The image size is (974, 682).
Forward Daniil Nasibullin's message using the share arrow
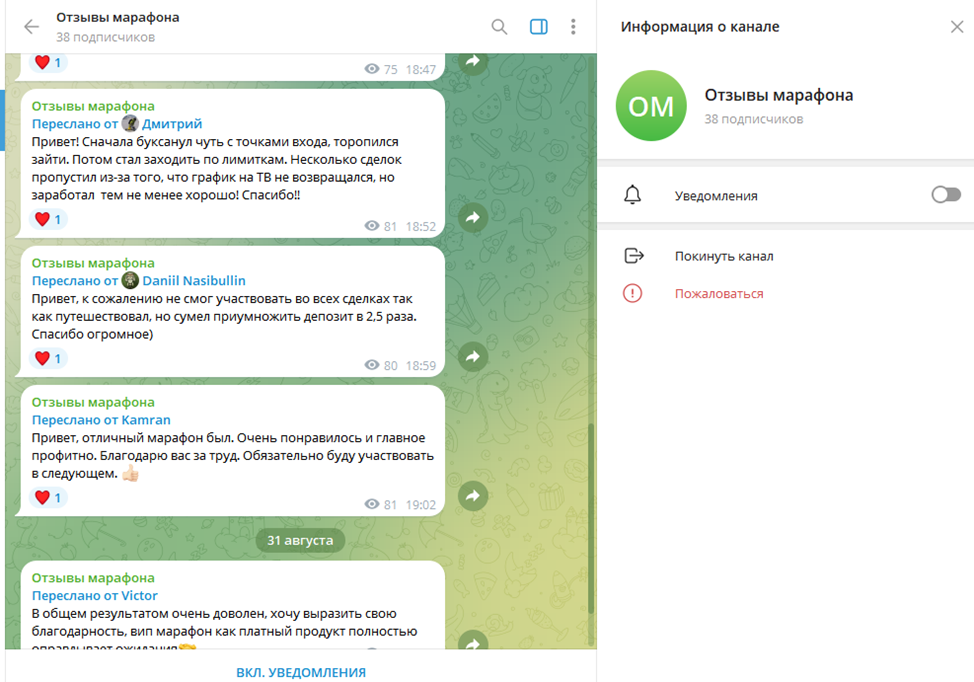(473, 357)
